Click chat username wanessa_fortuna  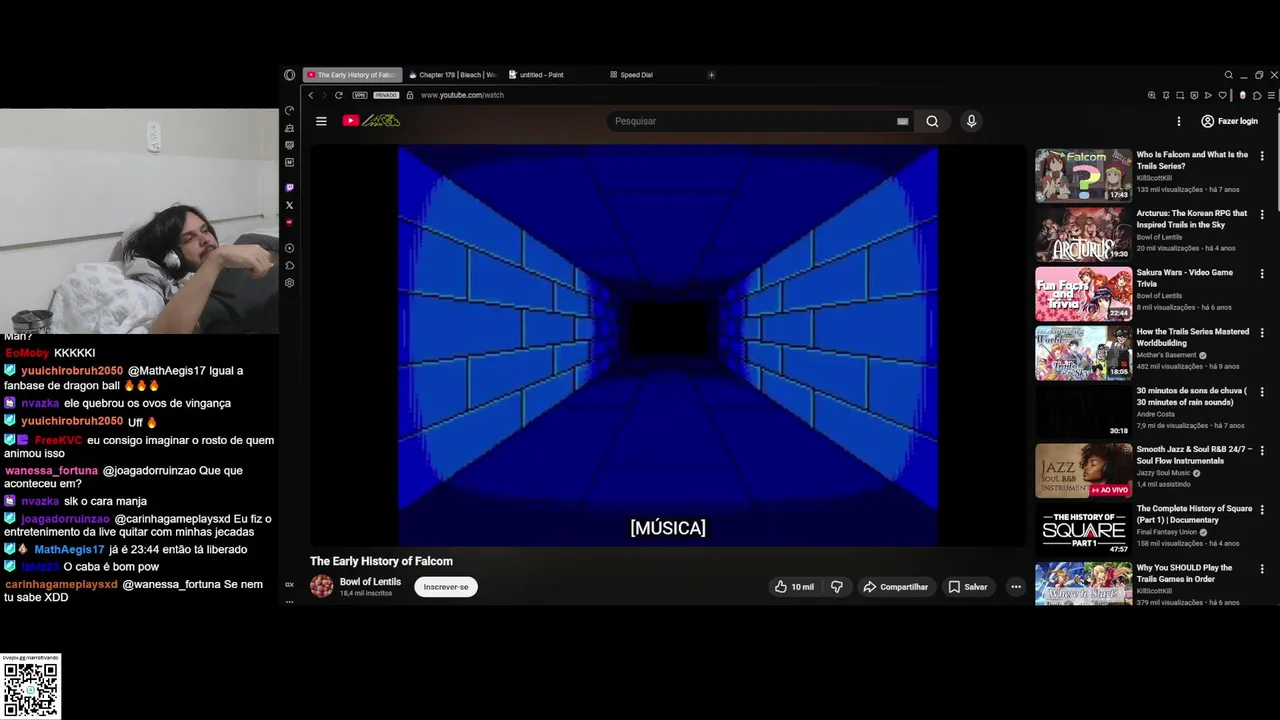pos(52,471)
